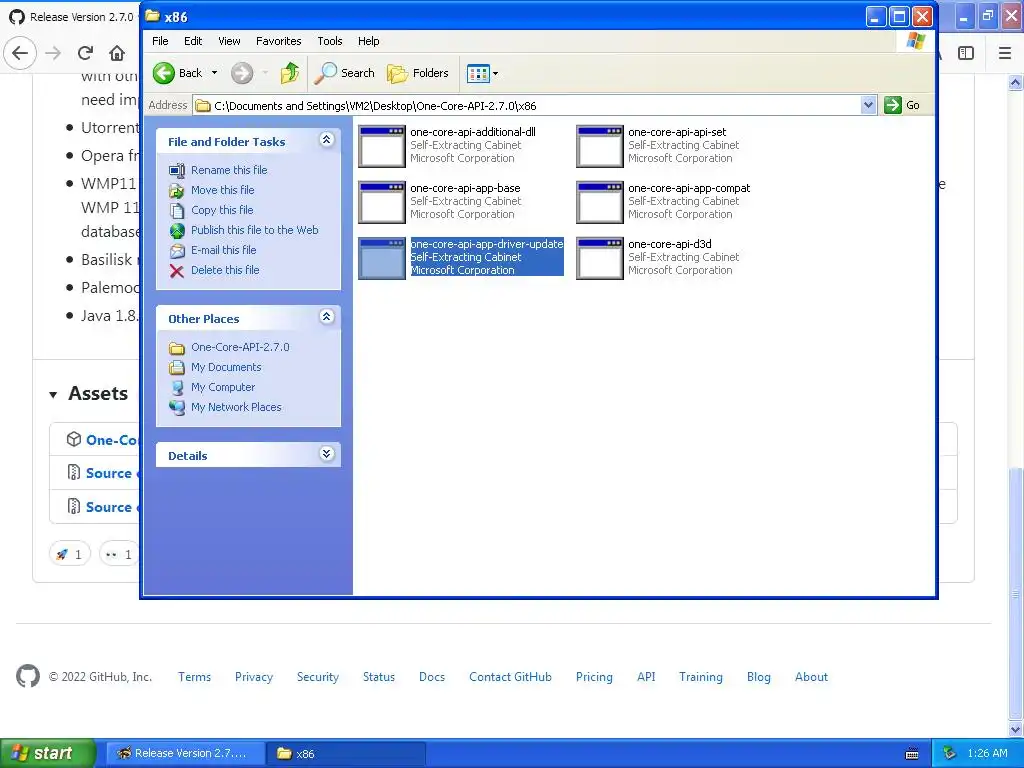The height and width of the screenshot is (768, 1024).
Task: Click Rename this file
Action: pos(229,170)
